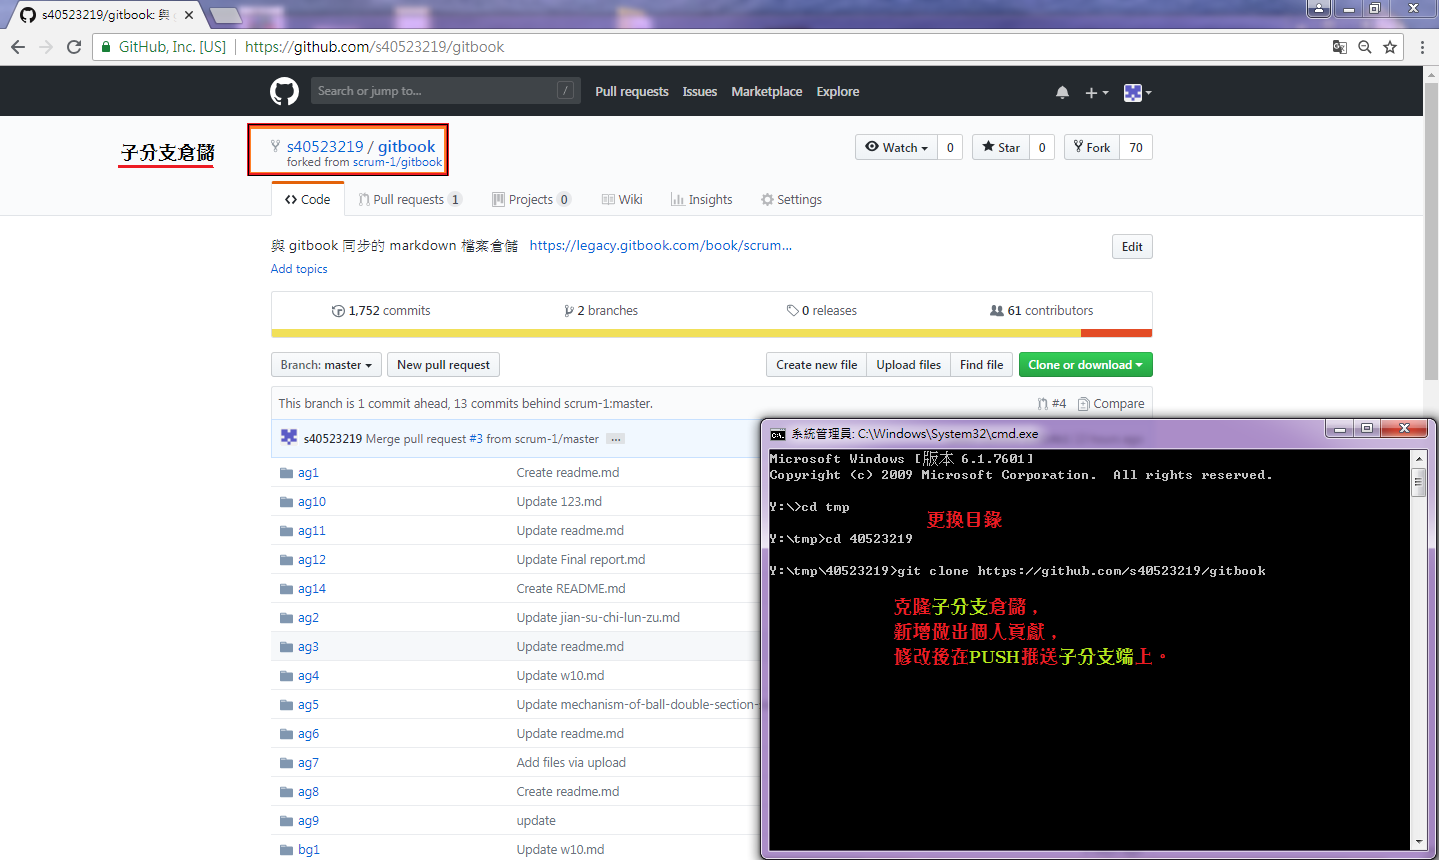Click Compare
Screen dimensions: 1439x860
point(1111,404)
